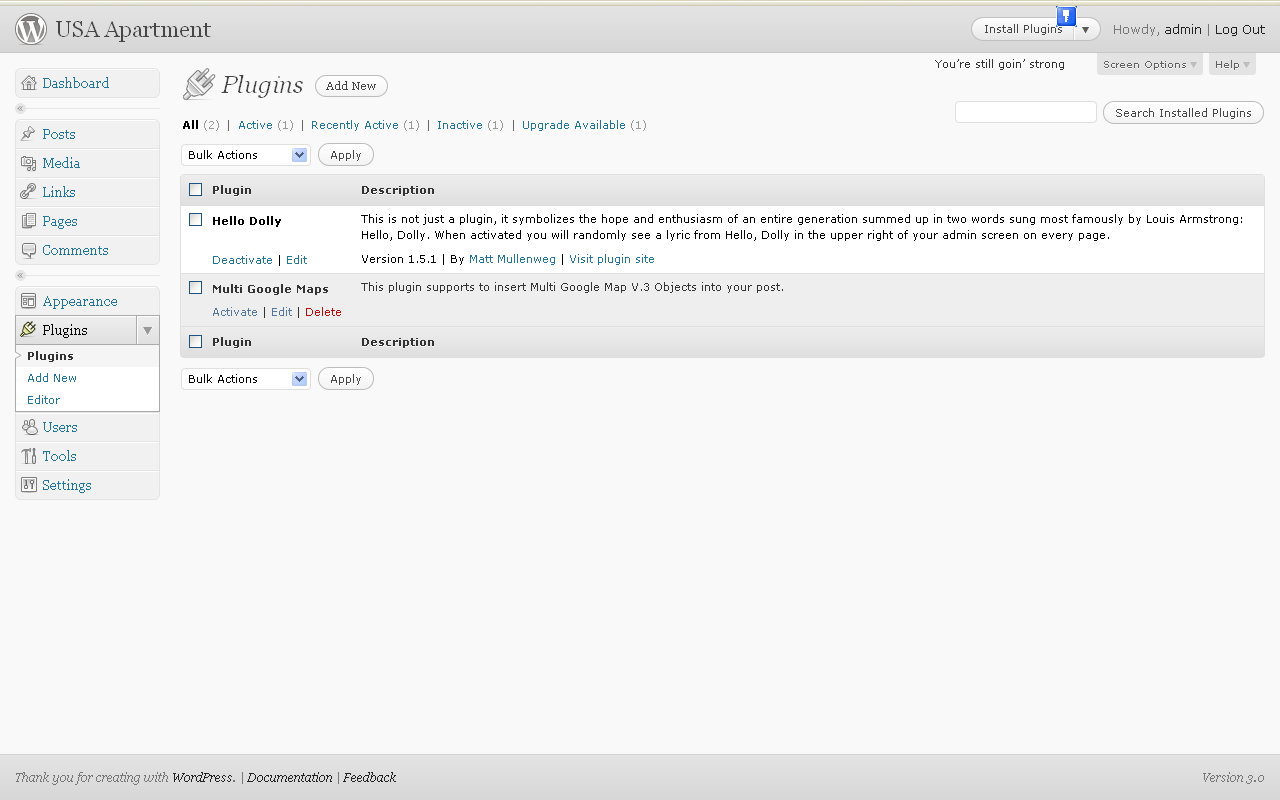Open the admin profile link

tap(1183, 30)
